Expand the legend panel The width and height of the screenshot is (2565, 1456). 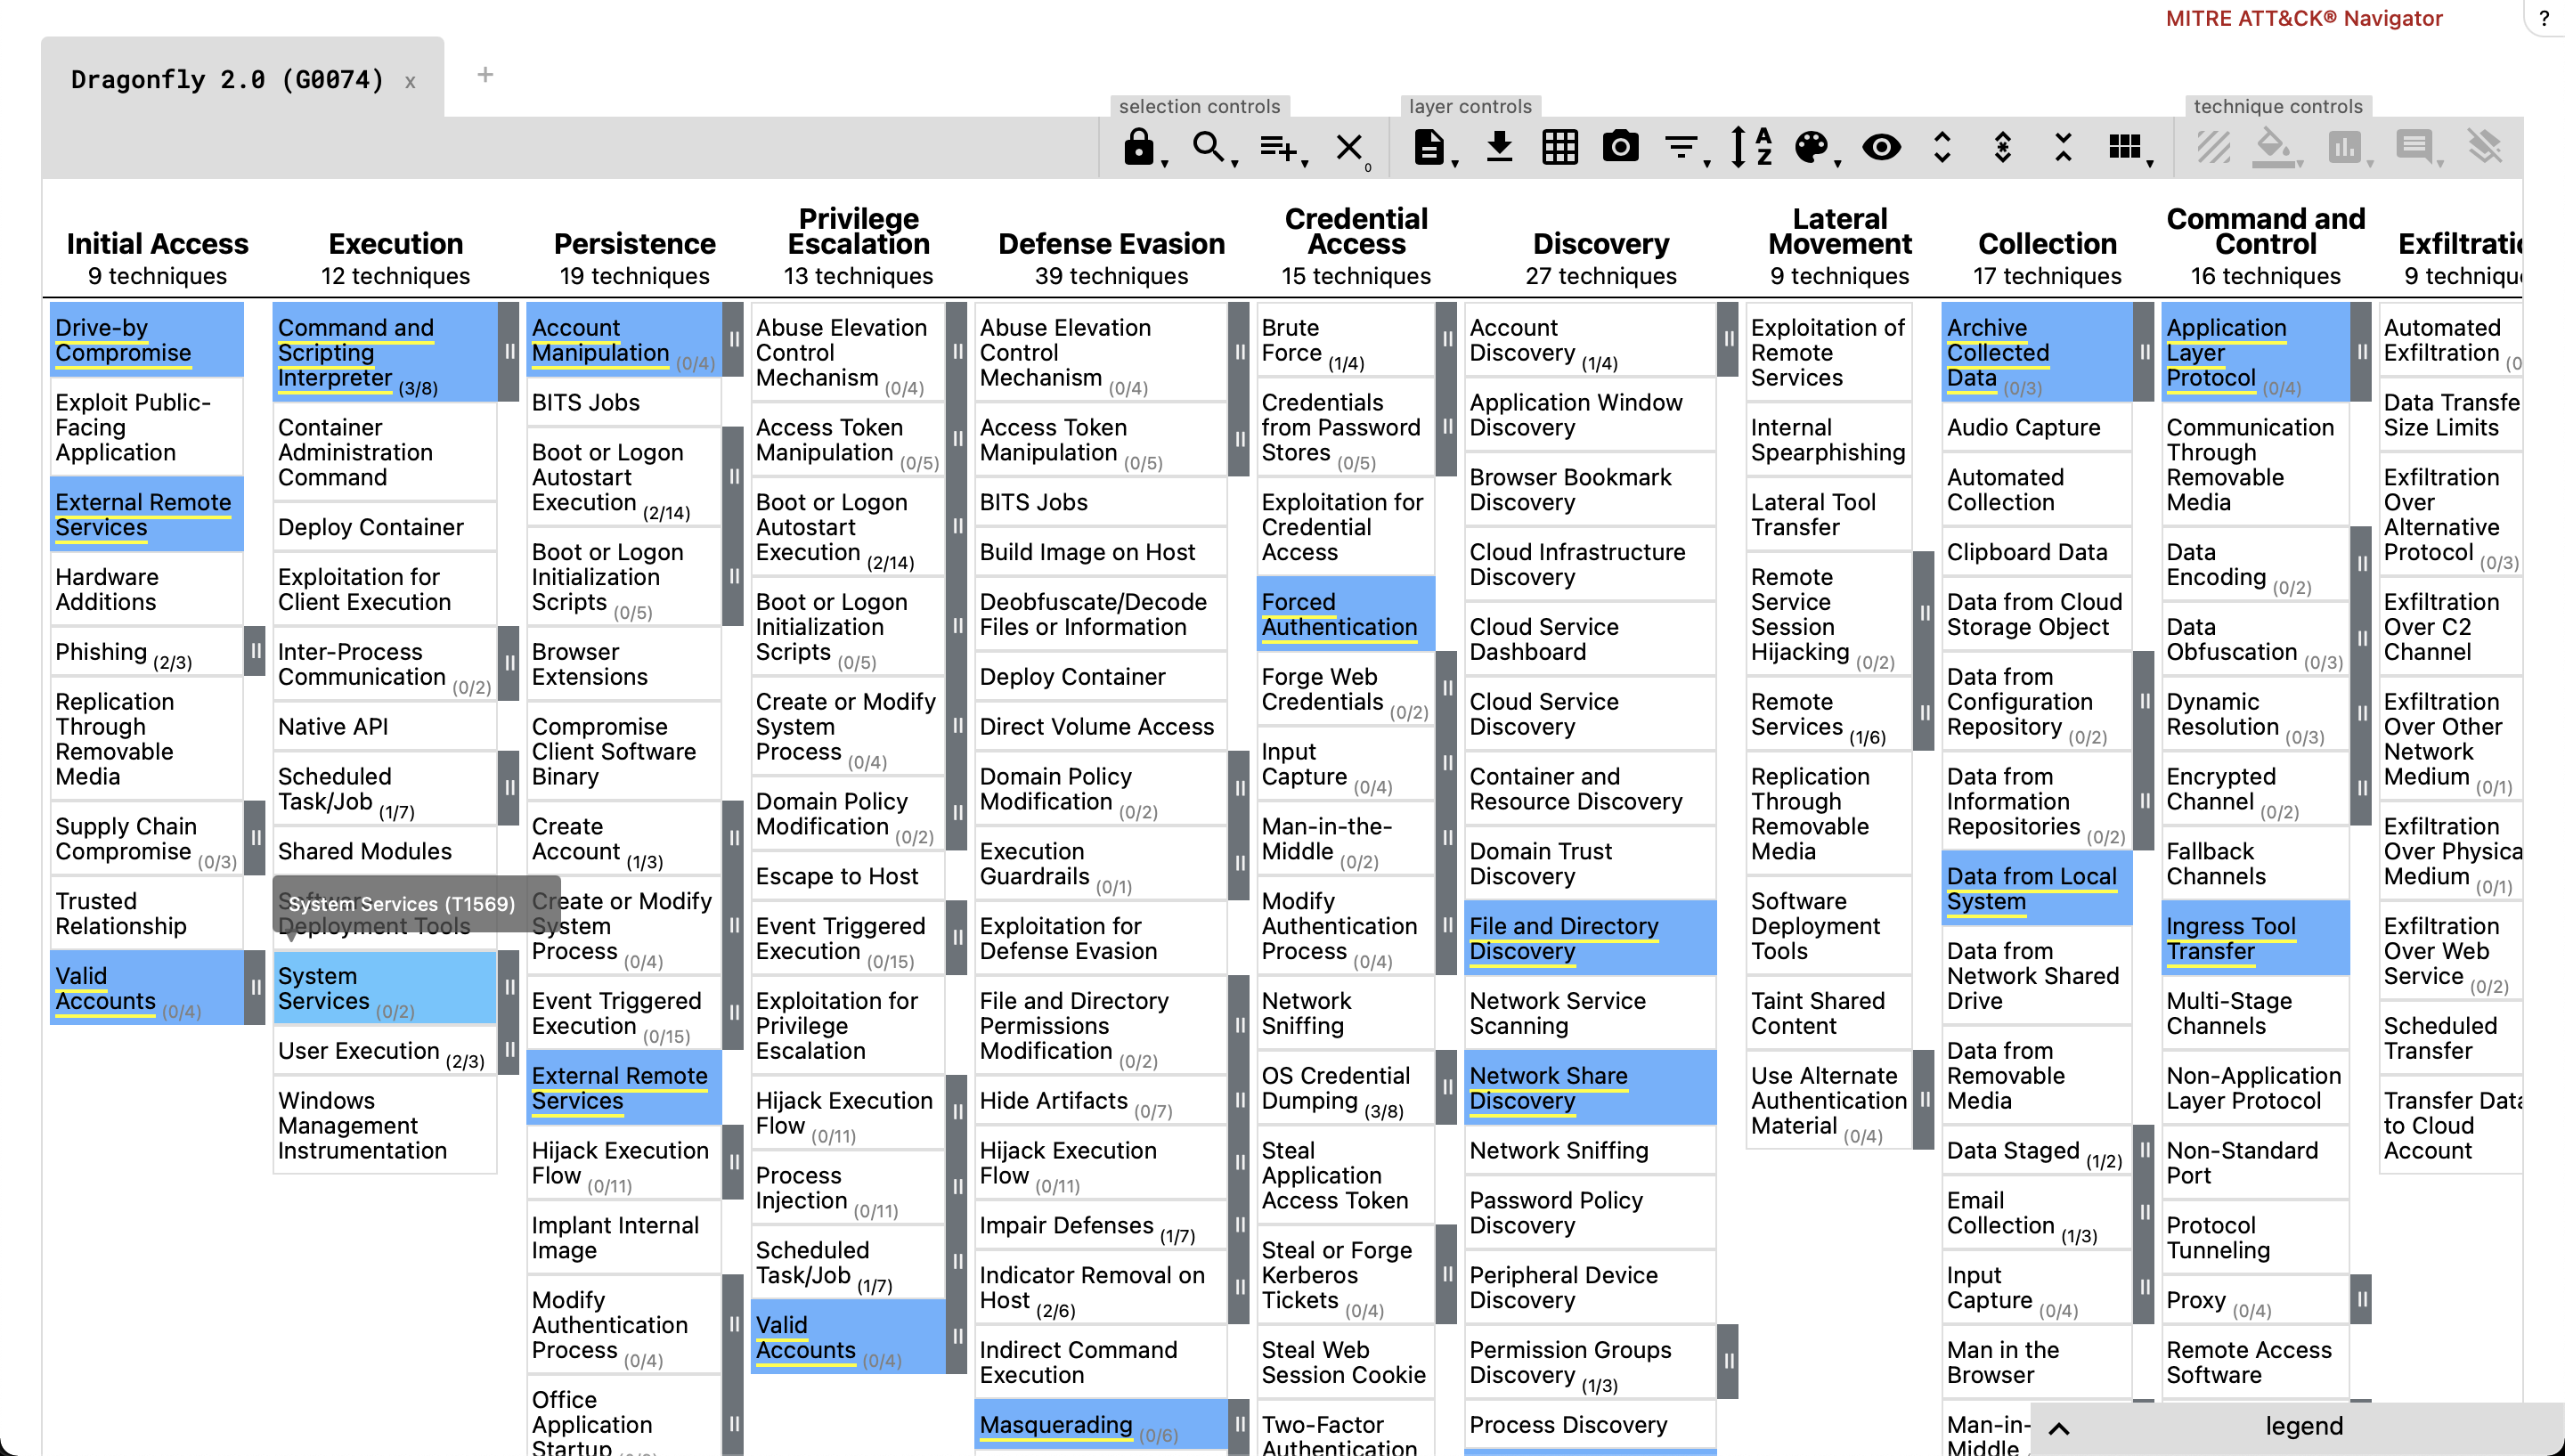click(2059, 1427)
